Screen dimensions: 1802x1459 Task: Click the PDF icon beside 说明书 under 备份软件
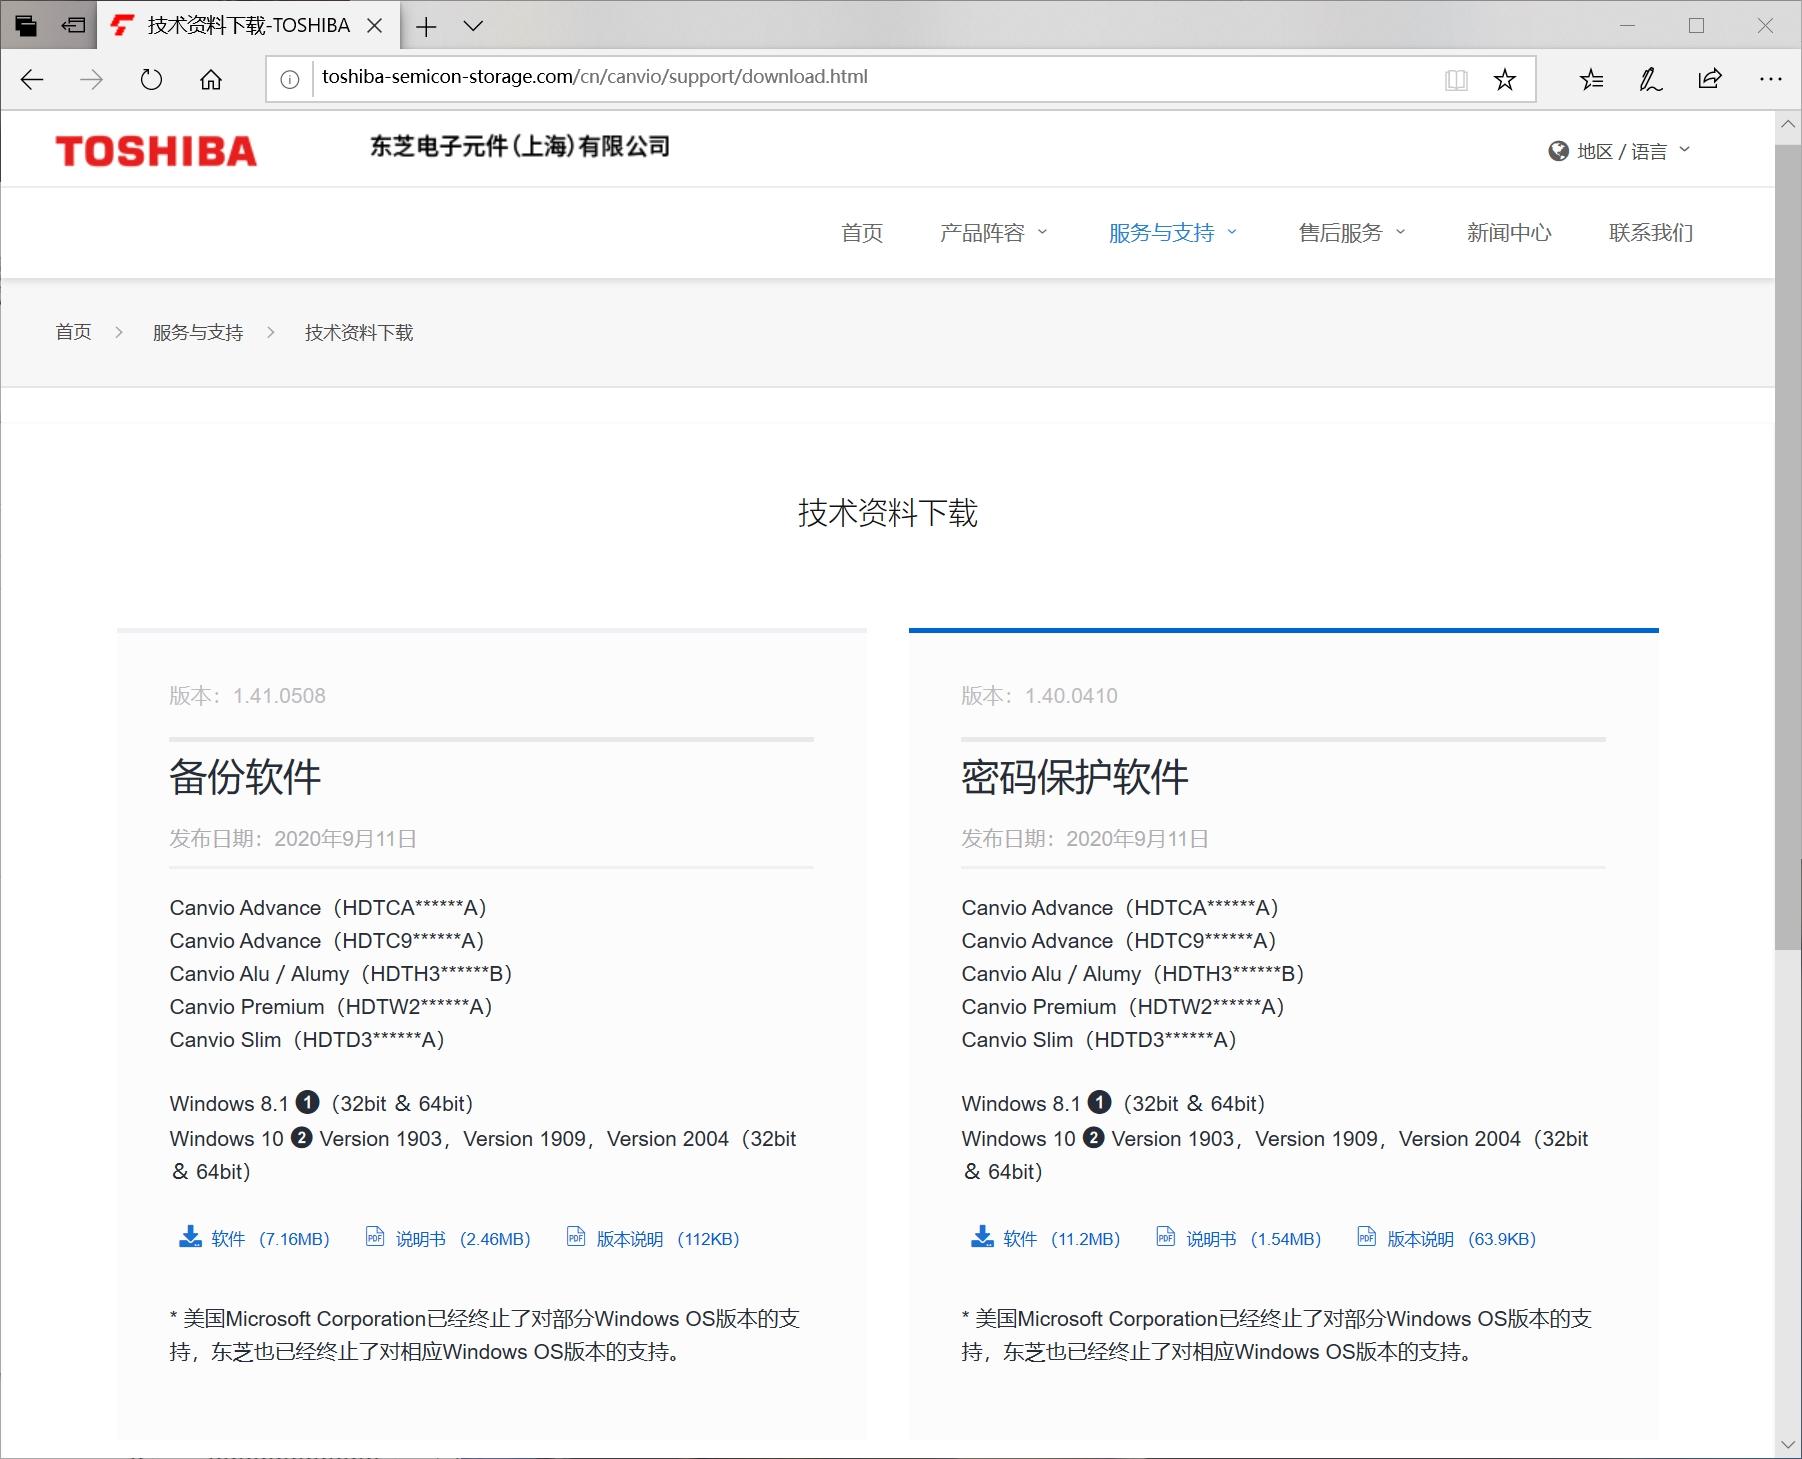(375, 1237)
